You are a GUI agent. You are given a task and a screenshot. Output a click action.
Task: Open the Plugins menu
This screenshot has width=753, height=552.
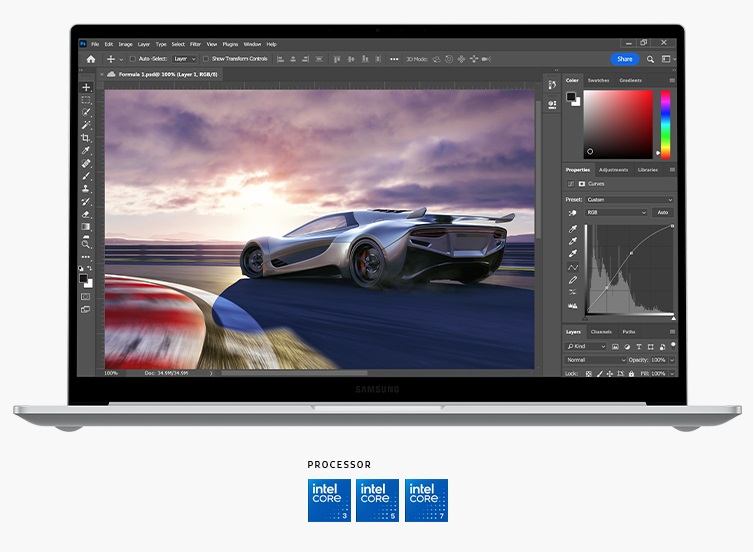pos(231,44)
